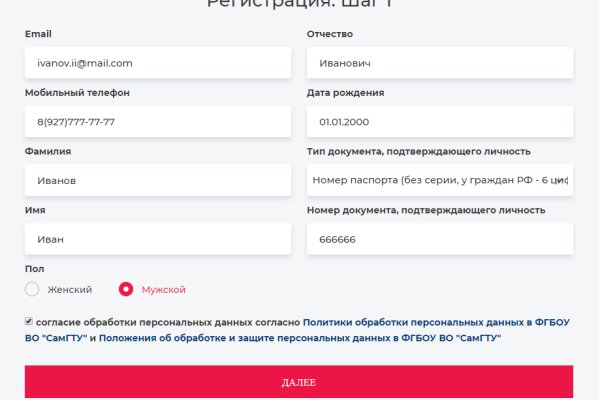The height and width of the screenshot is (400, 600).
Task: Click the 'Номер документа, подтверждающего личность' label
Action: click(425, 210)
